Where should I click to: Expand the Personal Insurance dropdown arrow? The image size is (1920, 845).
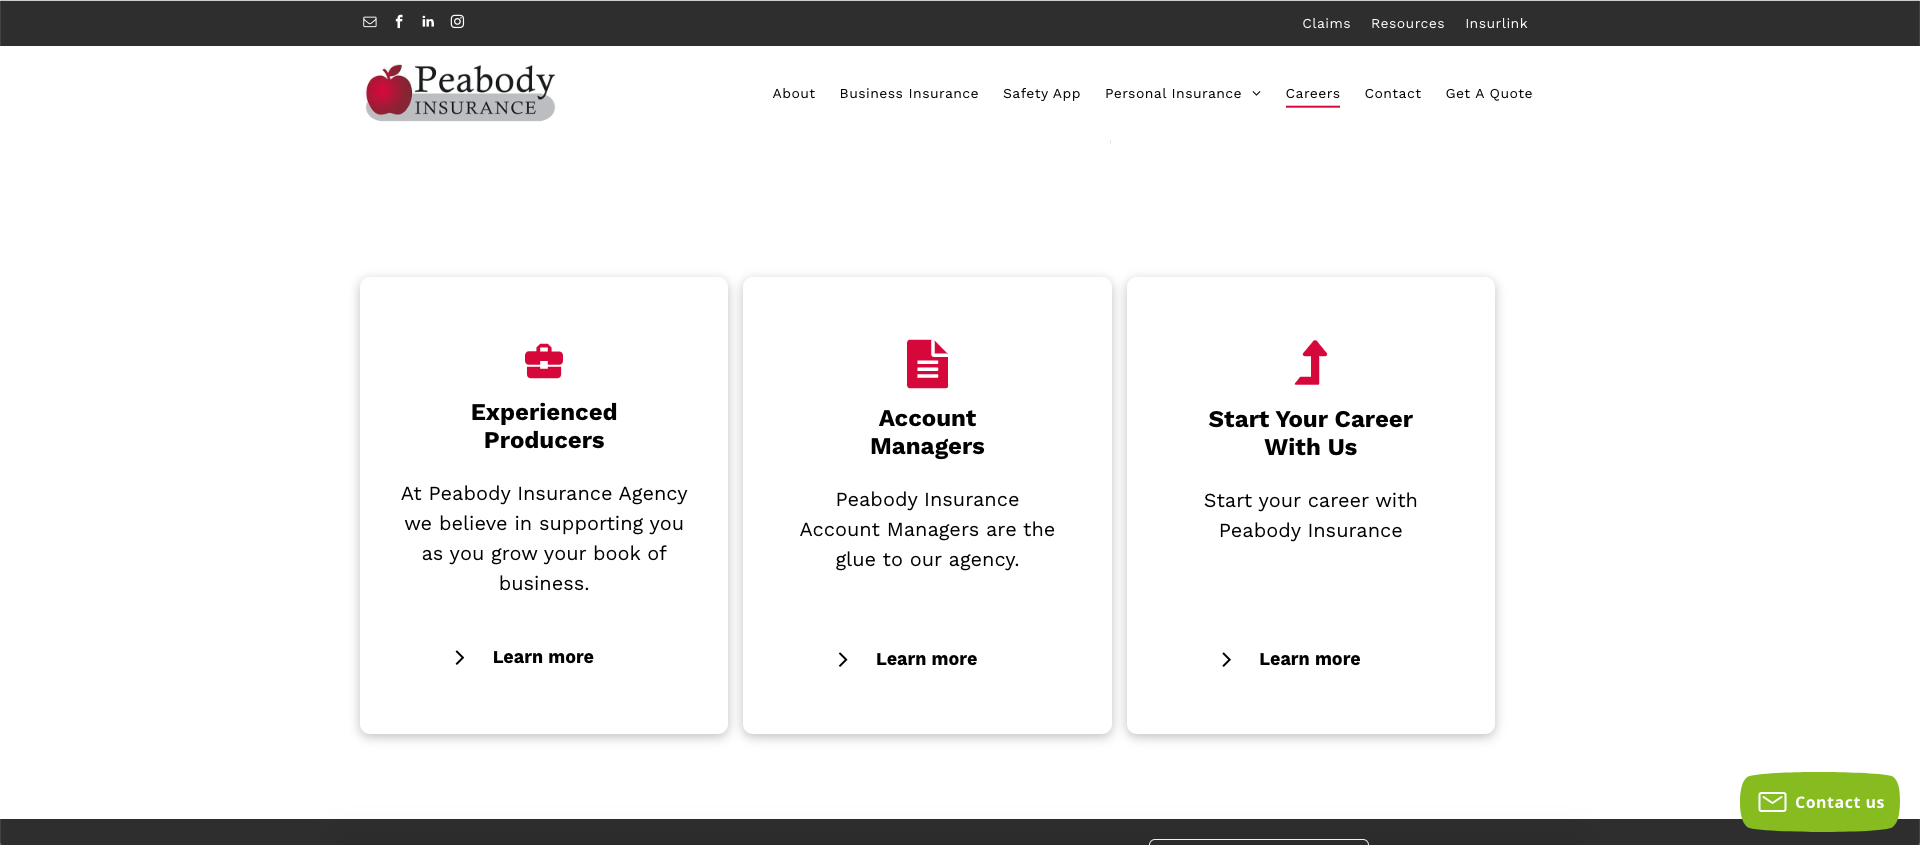pos(1257,94)
